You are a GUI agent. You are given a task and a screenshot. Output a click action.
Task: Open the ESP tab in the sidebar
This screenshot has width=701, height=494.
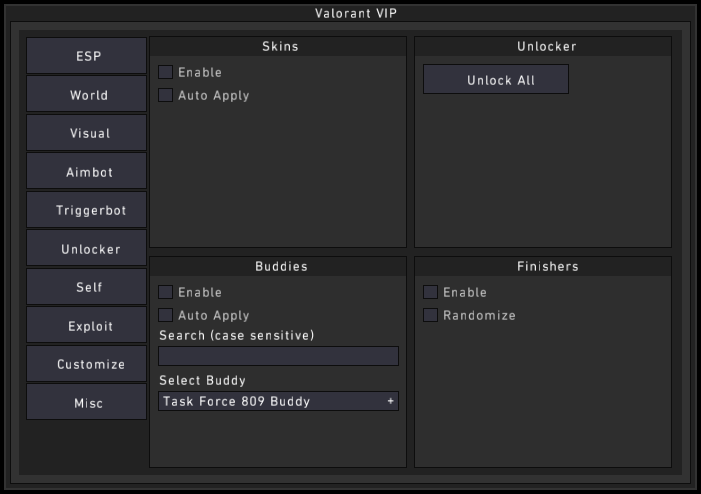click(87, 57)
